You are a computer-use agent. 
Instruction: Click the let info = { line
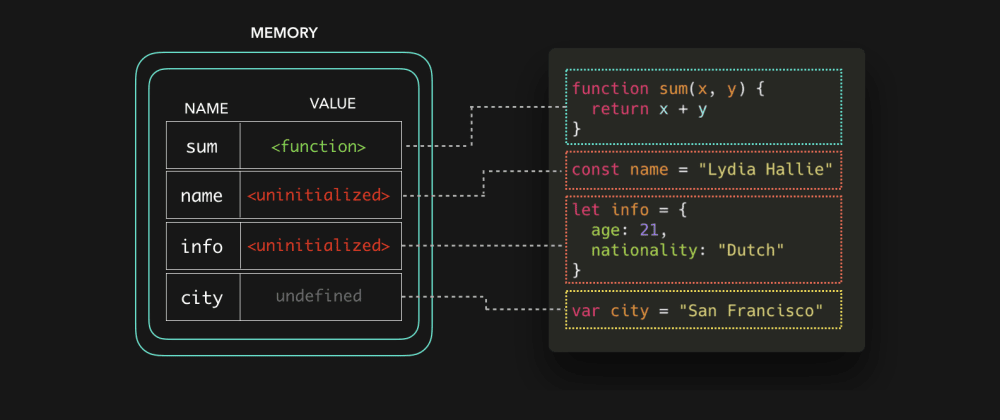629,210
